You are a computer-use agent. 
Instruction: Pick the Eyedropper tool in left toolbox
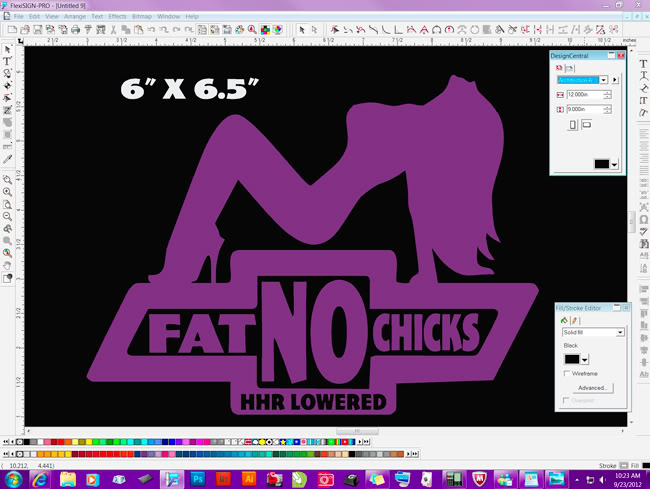[x=7, y=160]
